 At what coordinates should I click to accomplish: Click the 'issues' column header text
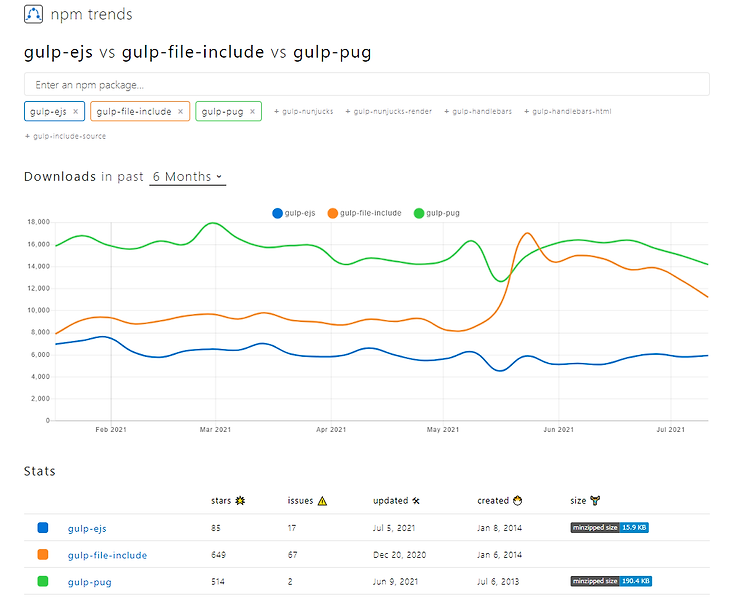[x=300, y=501]
